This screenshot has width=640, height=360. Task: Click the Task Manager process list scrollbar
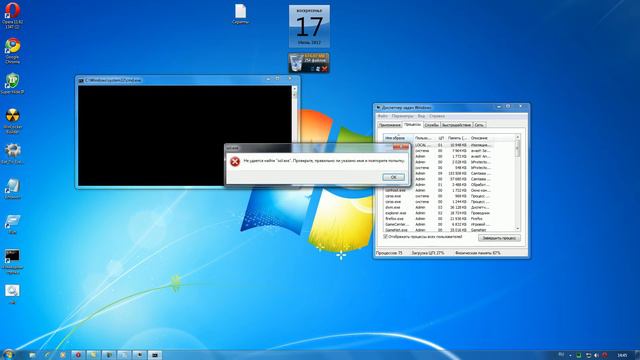(517, 183)
